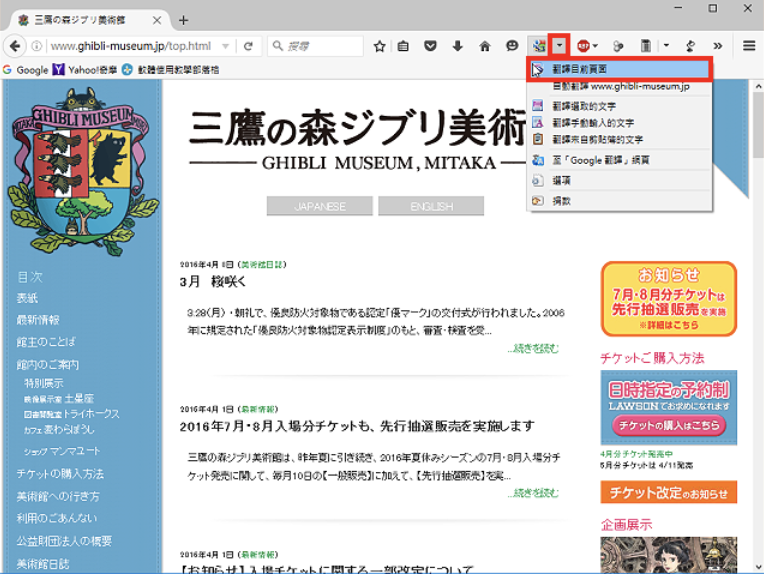This screenshot has width=764, height=574.
Task: Choose translate manually entered text item
Action: coord(620,123)
